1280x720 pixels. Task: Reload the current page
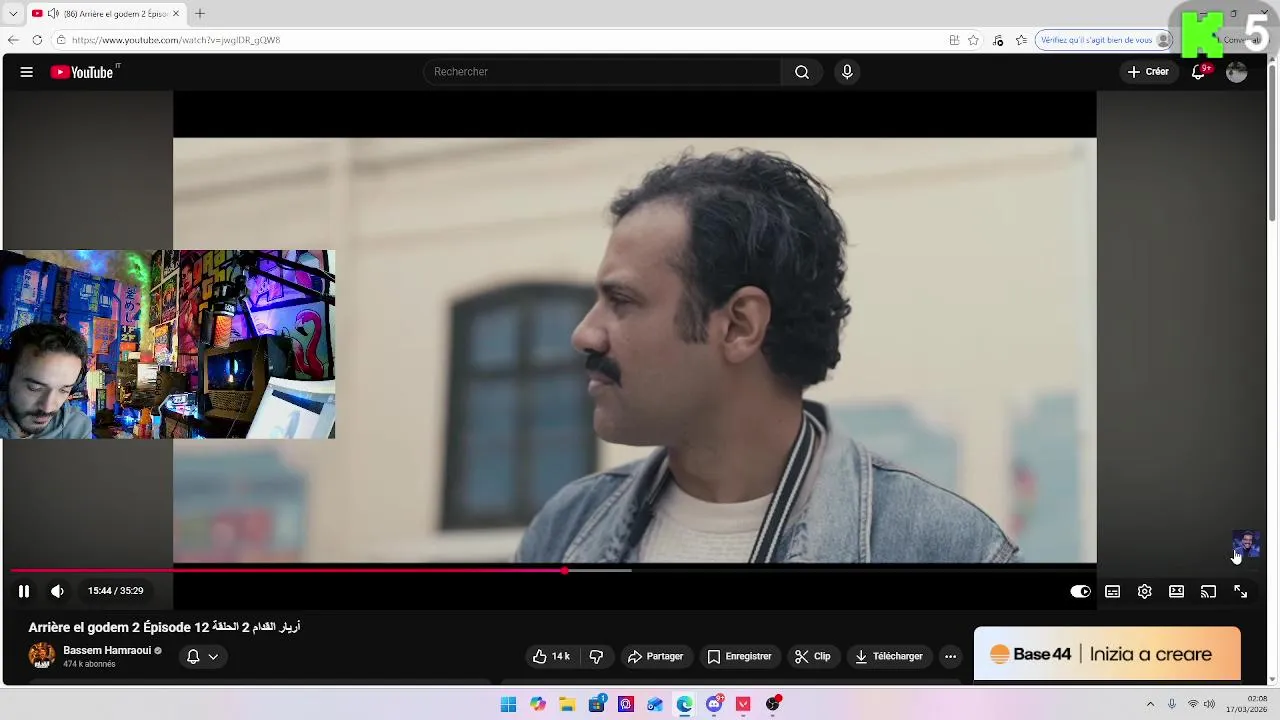click(x=37, y=40)
